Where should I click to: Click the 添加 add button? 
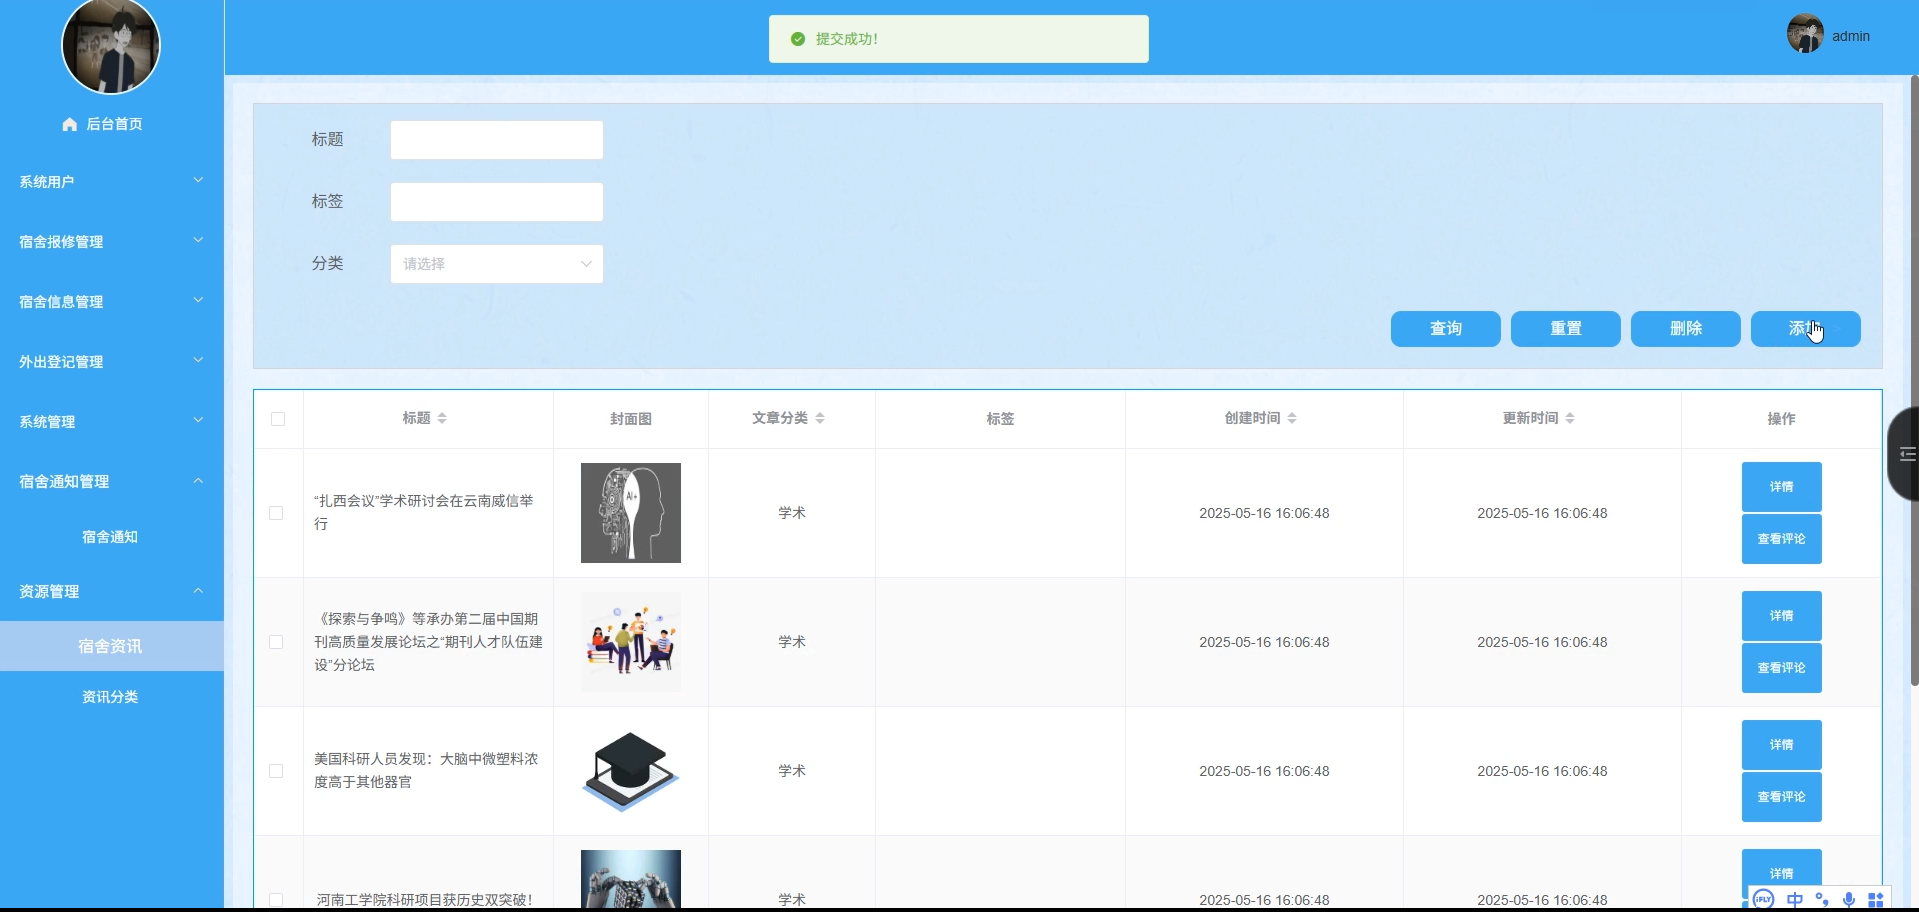pos(1806,329)
